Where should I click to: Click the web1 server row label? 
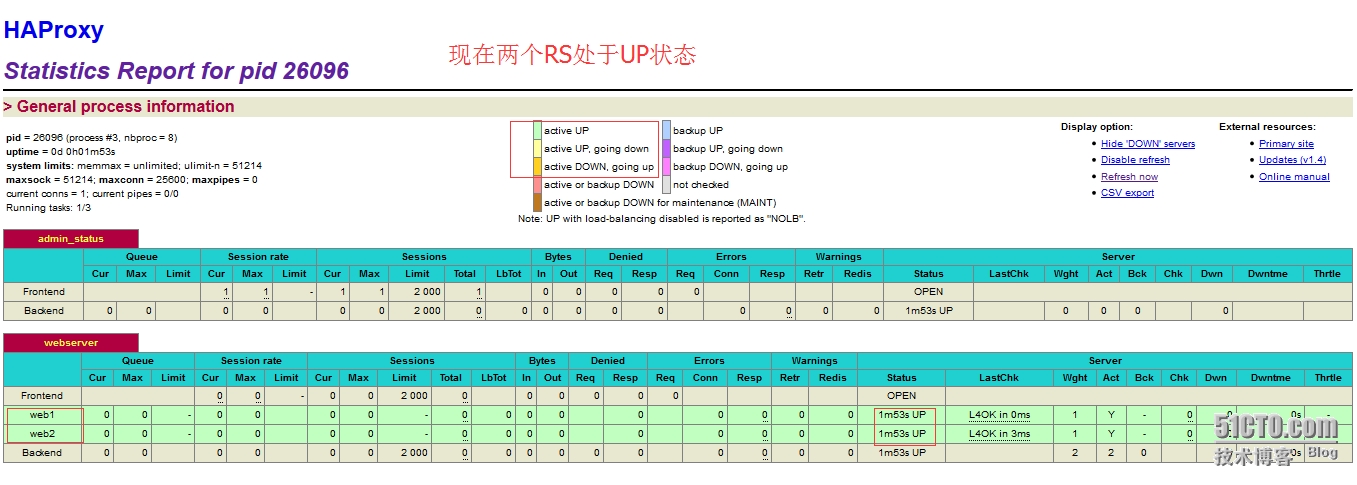pos(42,415)
